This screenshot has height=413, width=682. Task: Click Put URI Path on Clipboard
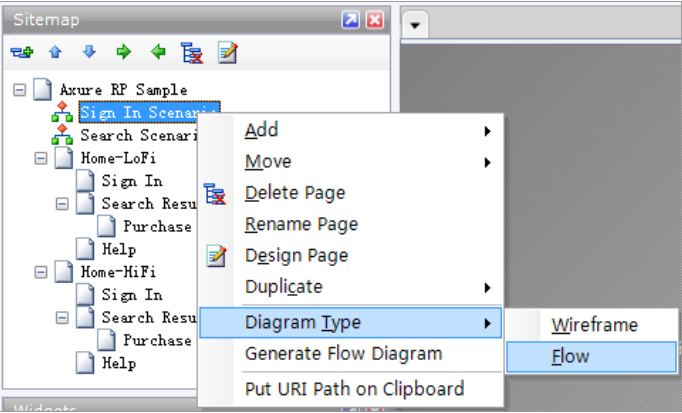coord(354,388)
